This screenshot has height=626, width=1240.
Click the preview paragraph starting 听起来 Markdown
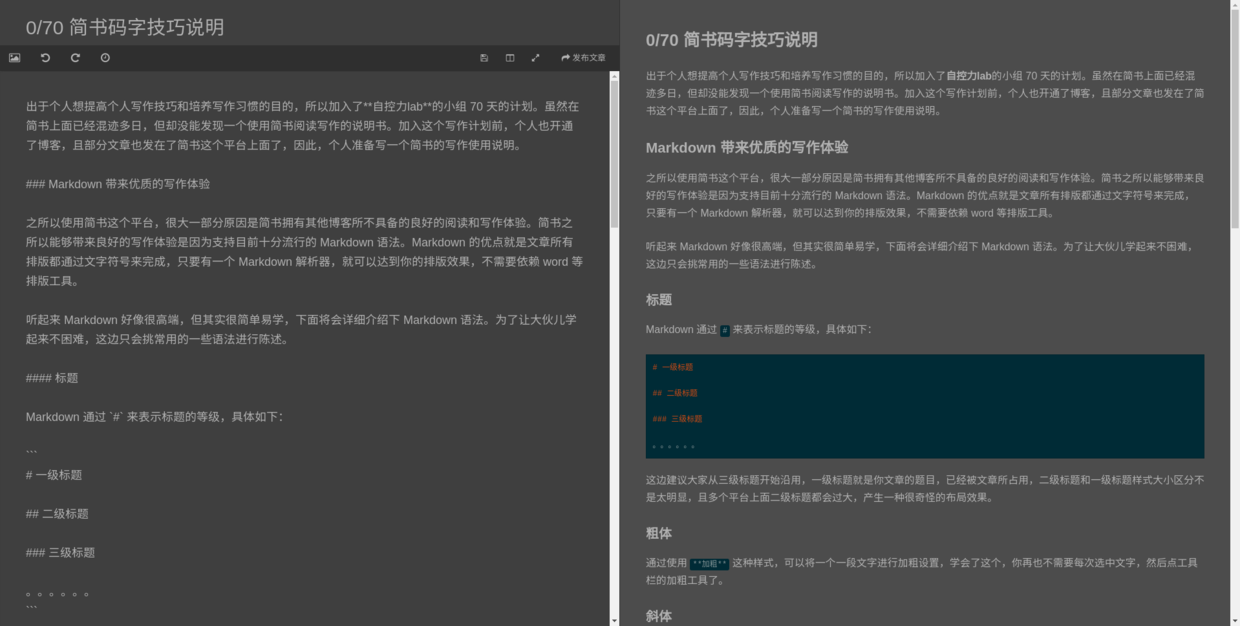(925, 255)
